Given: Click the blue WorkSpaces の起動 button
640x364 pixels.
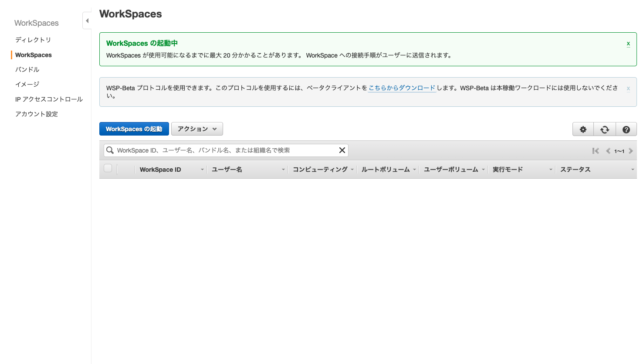Looking at the screenshot, I should (x=134, y=129).
